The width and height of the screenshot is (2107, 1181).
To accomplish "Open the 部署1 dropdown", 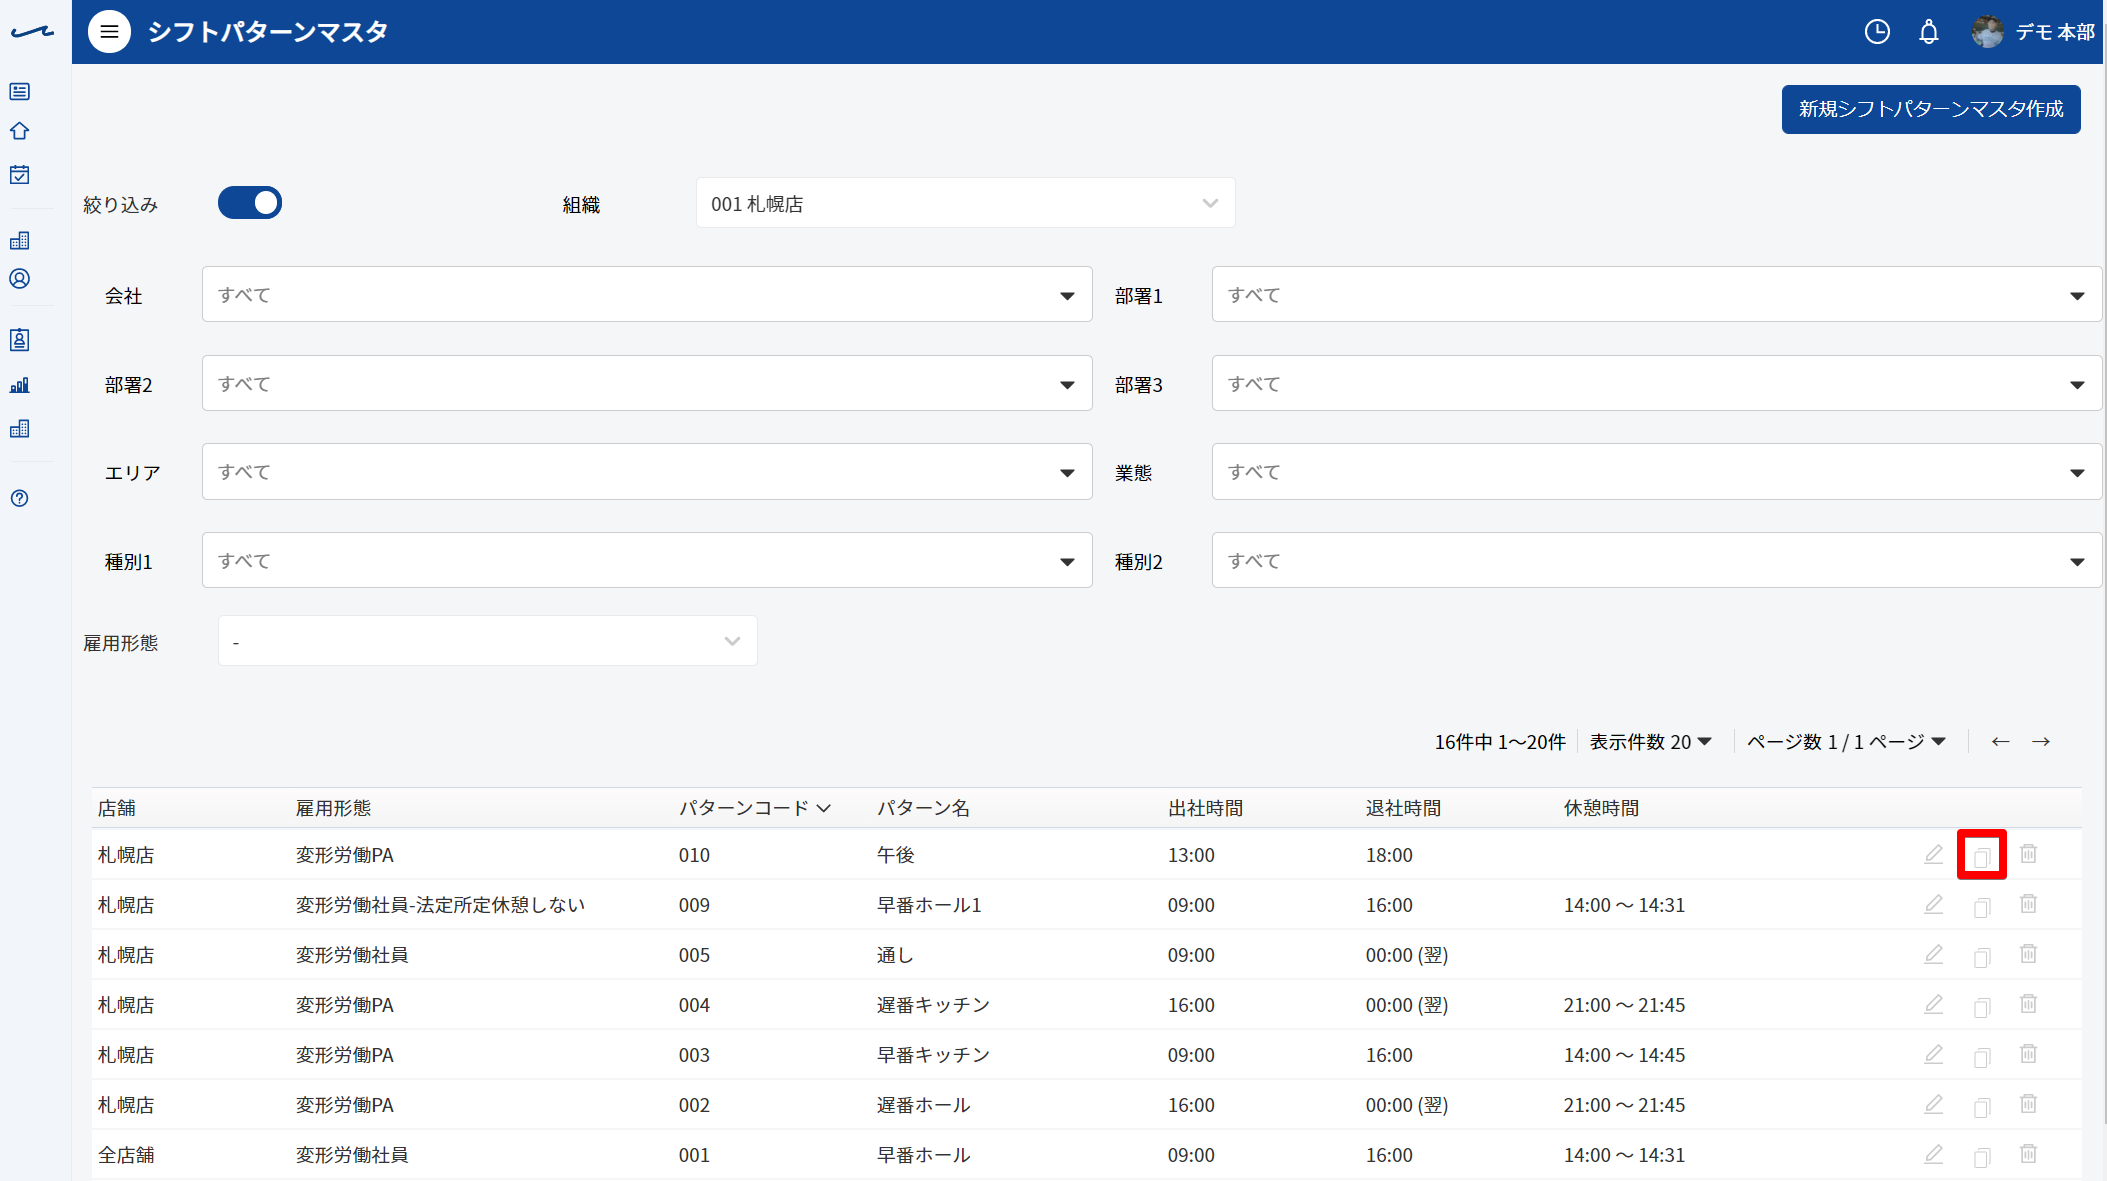I will 1656,294.
